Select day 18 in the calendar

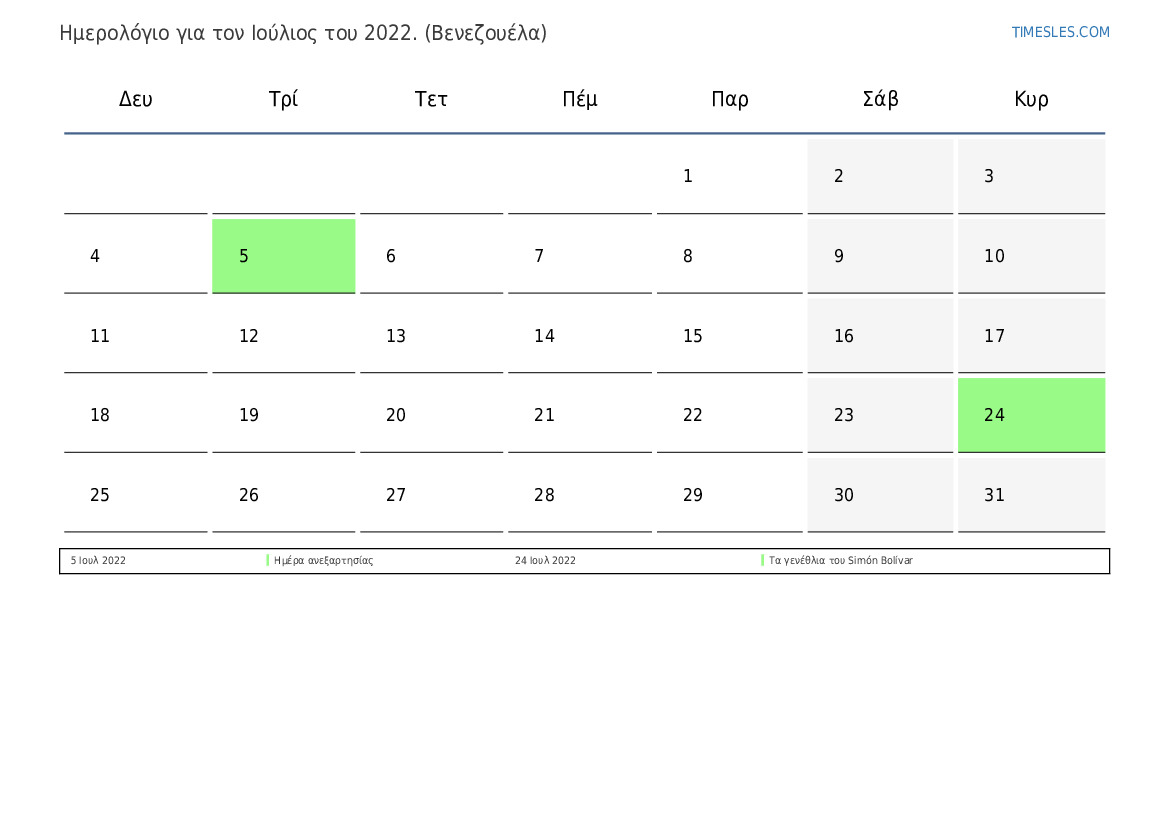[x=136, y=415]
